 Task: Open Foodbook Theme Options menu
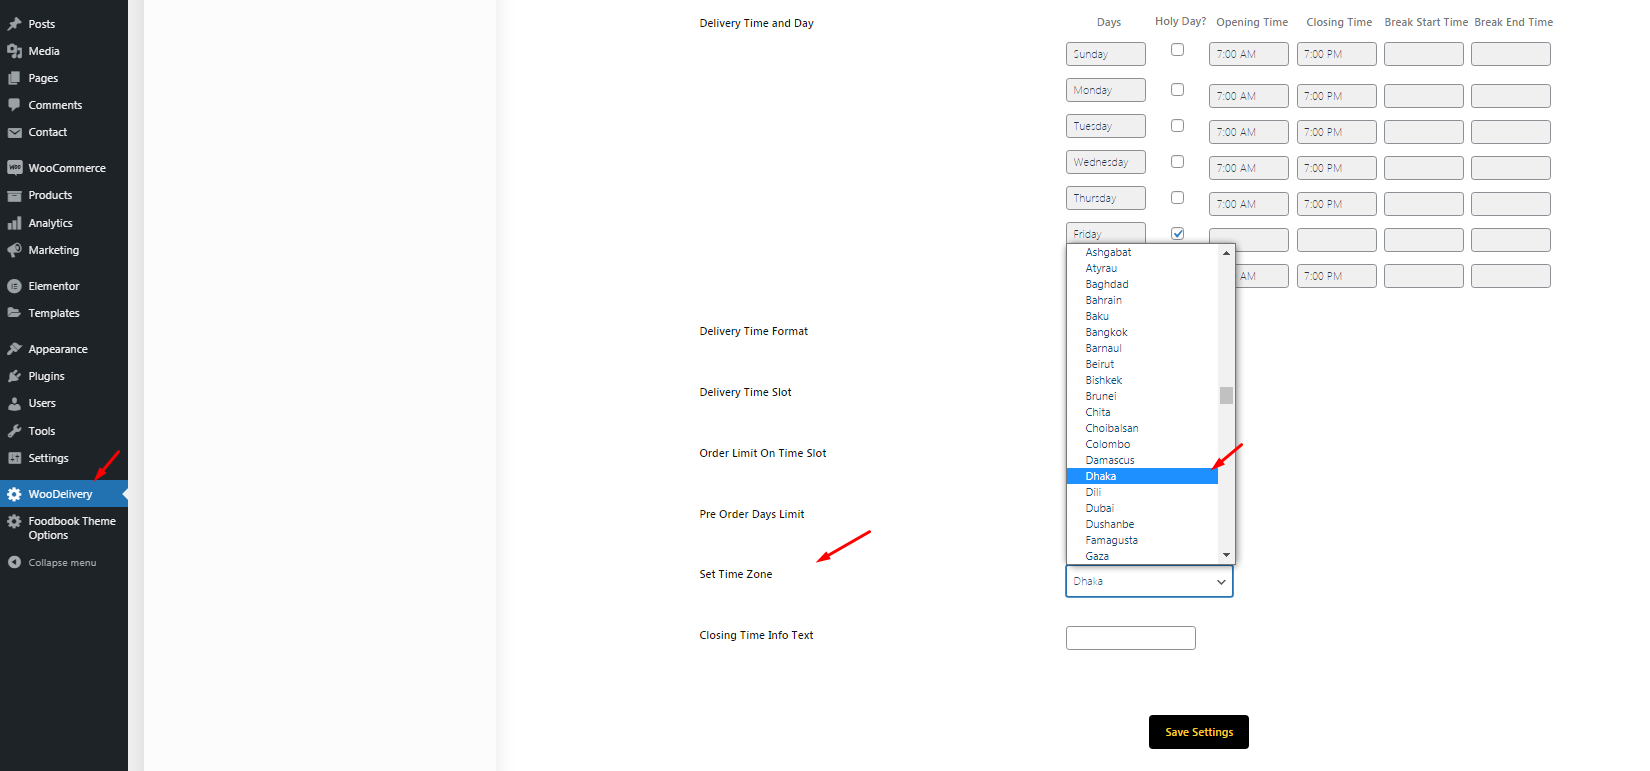tap(71, 528)
